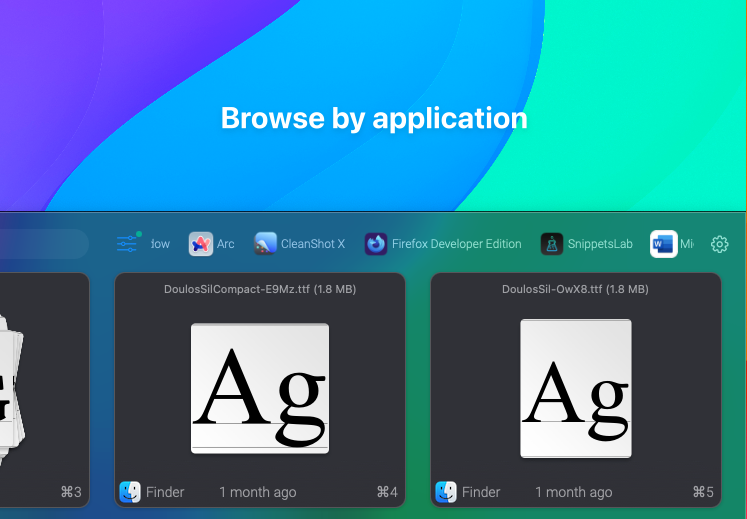Click Finder icon on DoulosSilCompact card
The width and height of the screenshot is (747, 519).
(x=130, y=492)
